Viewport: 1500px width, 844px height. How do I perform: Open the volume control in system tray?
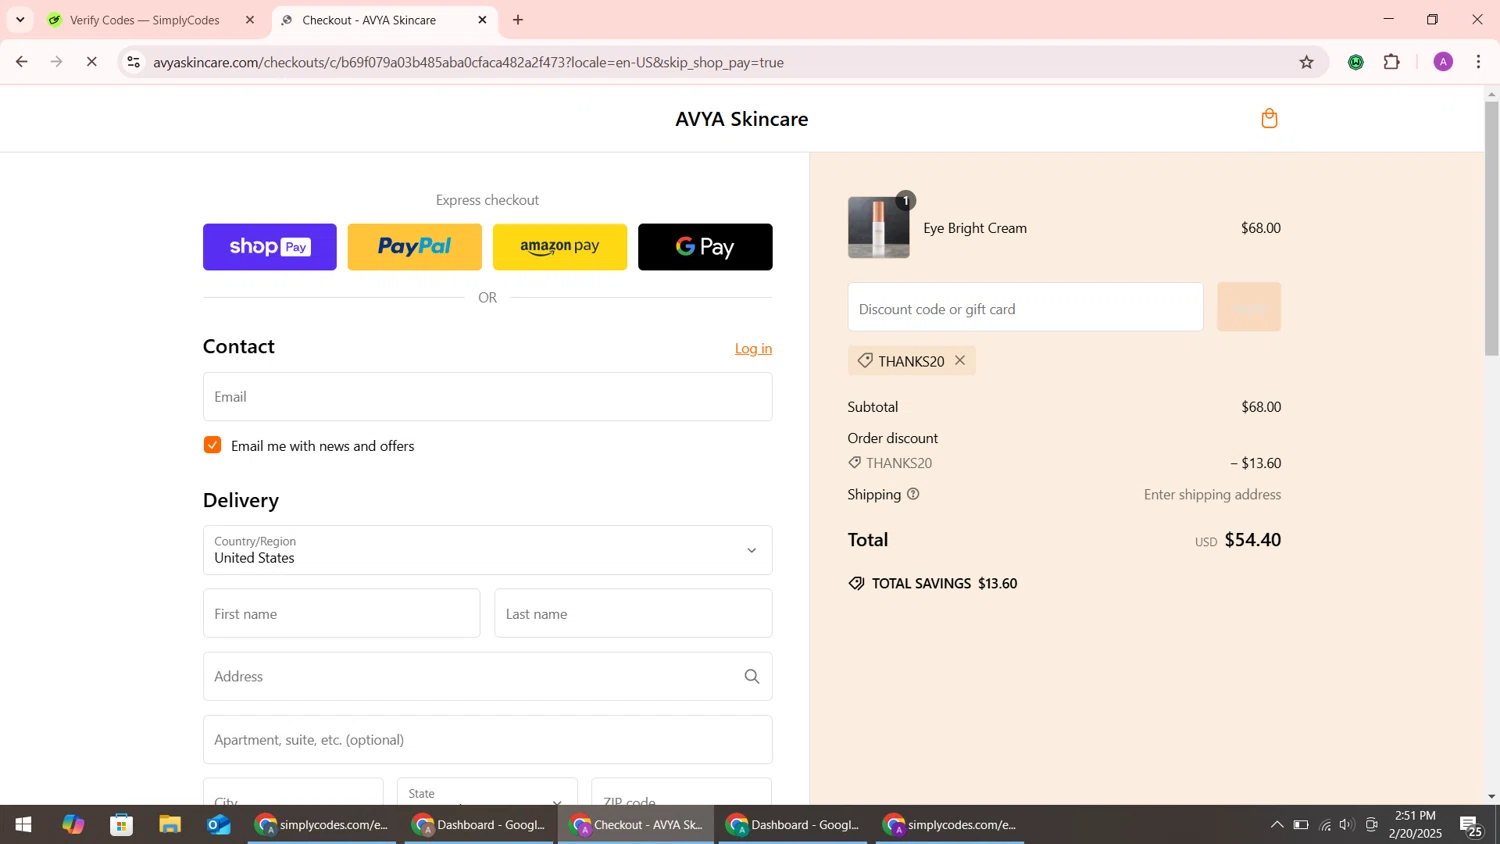point(1347,825)
